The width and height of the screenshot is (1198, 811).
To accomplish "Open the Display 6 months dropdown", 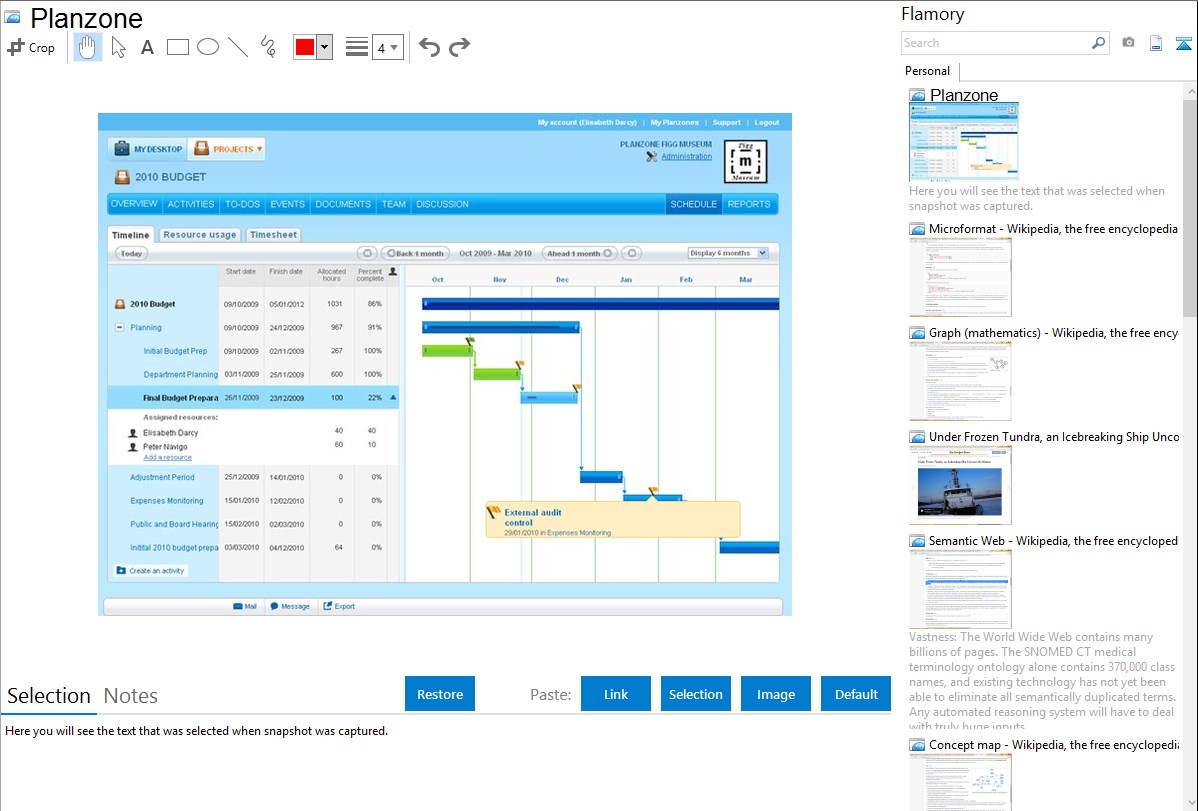I will [x=727, y=253].
